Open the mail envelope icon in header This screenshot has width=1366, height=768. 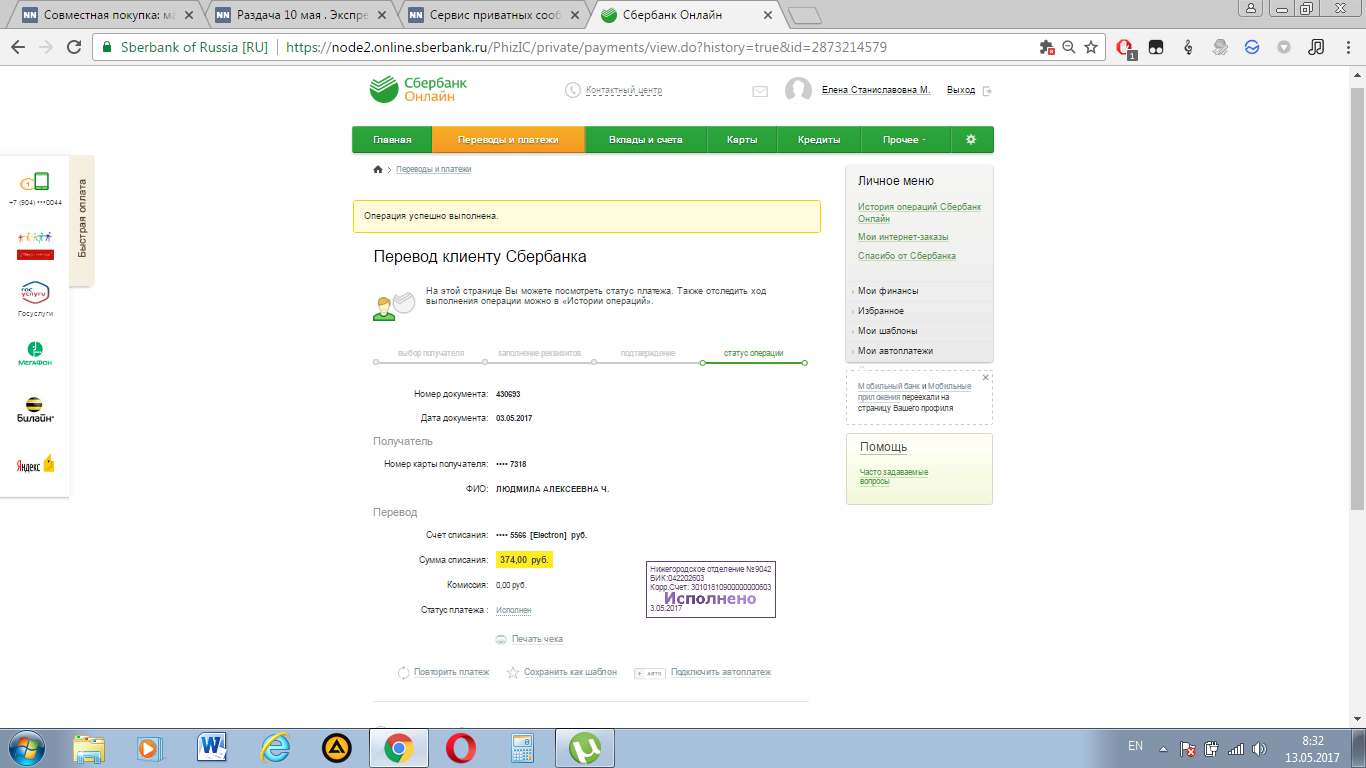click(760, 91)
